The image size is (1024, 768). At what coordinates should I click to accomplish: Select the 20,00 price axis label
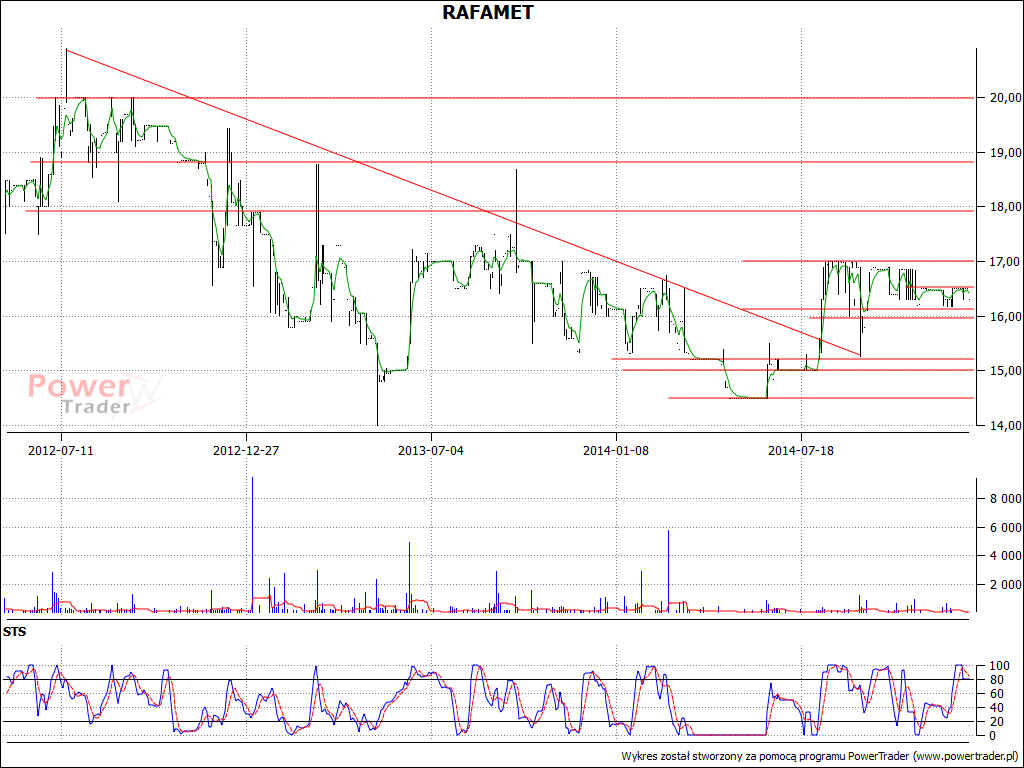point(1006,98)
